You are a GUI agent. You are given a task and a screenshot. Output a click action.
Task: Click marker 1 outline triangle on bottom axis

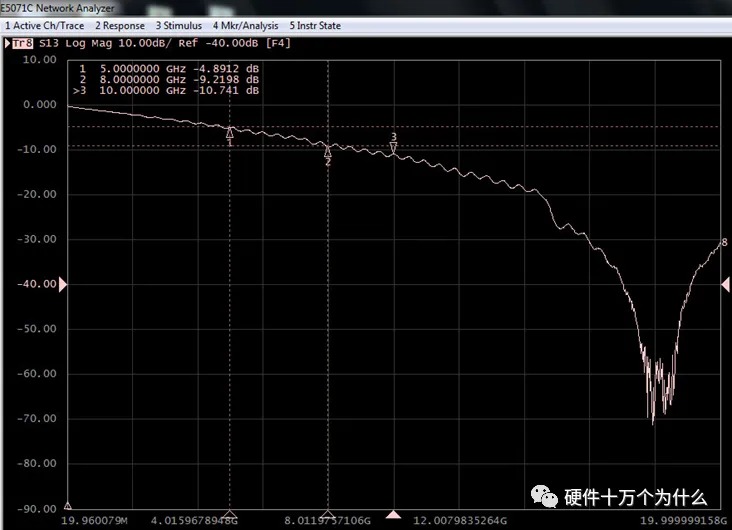(230, 515)
